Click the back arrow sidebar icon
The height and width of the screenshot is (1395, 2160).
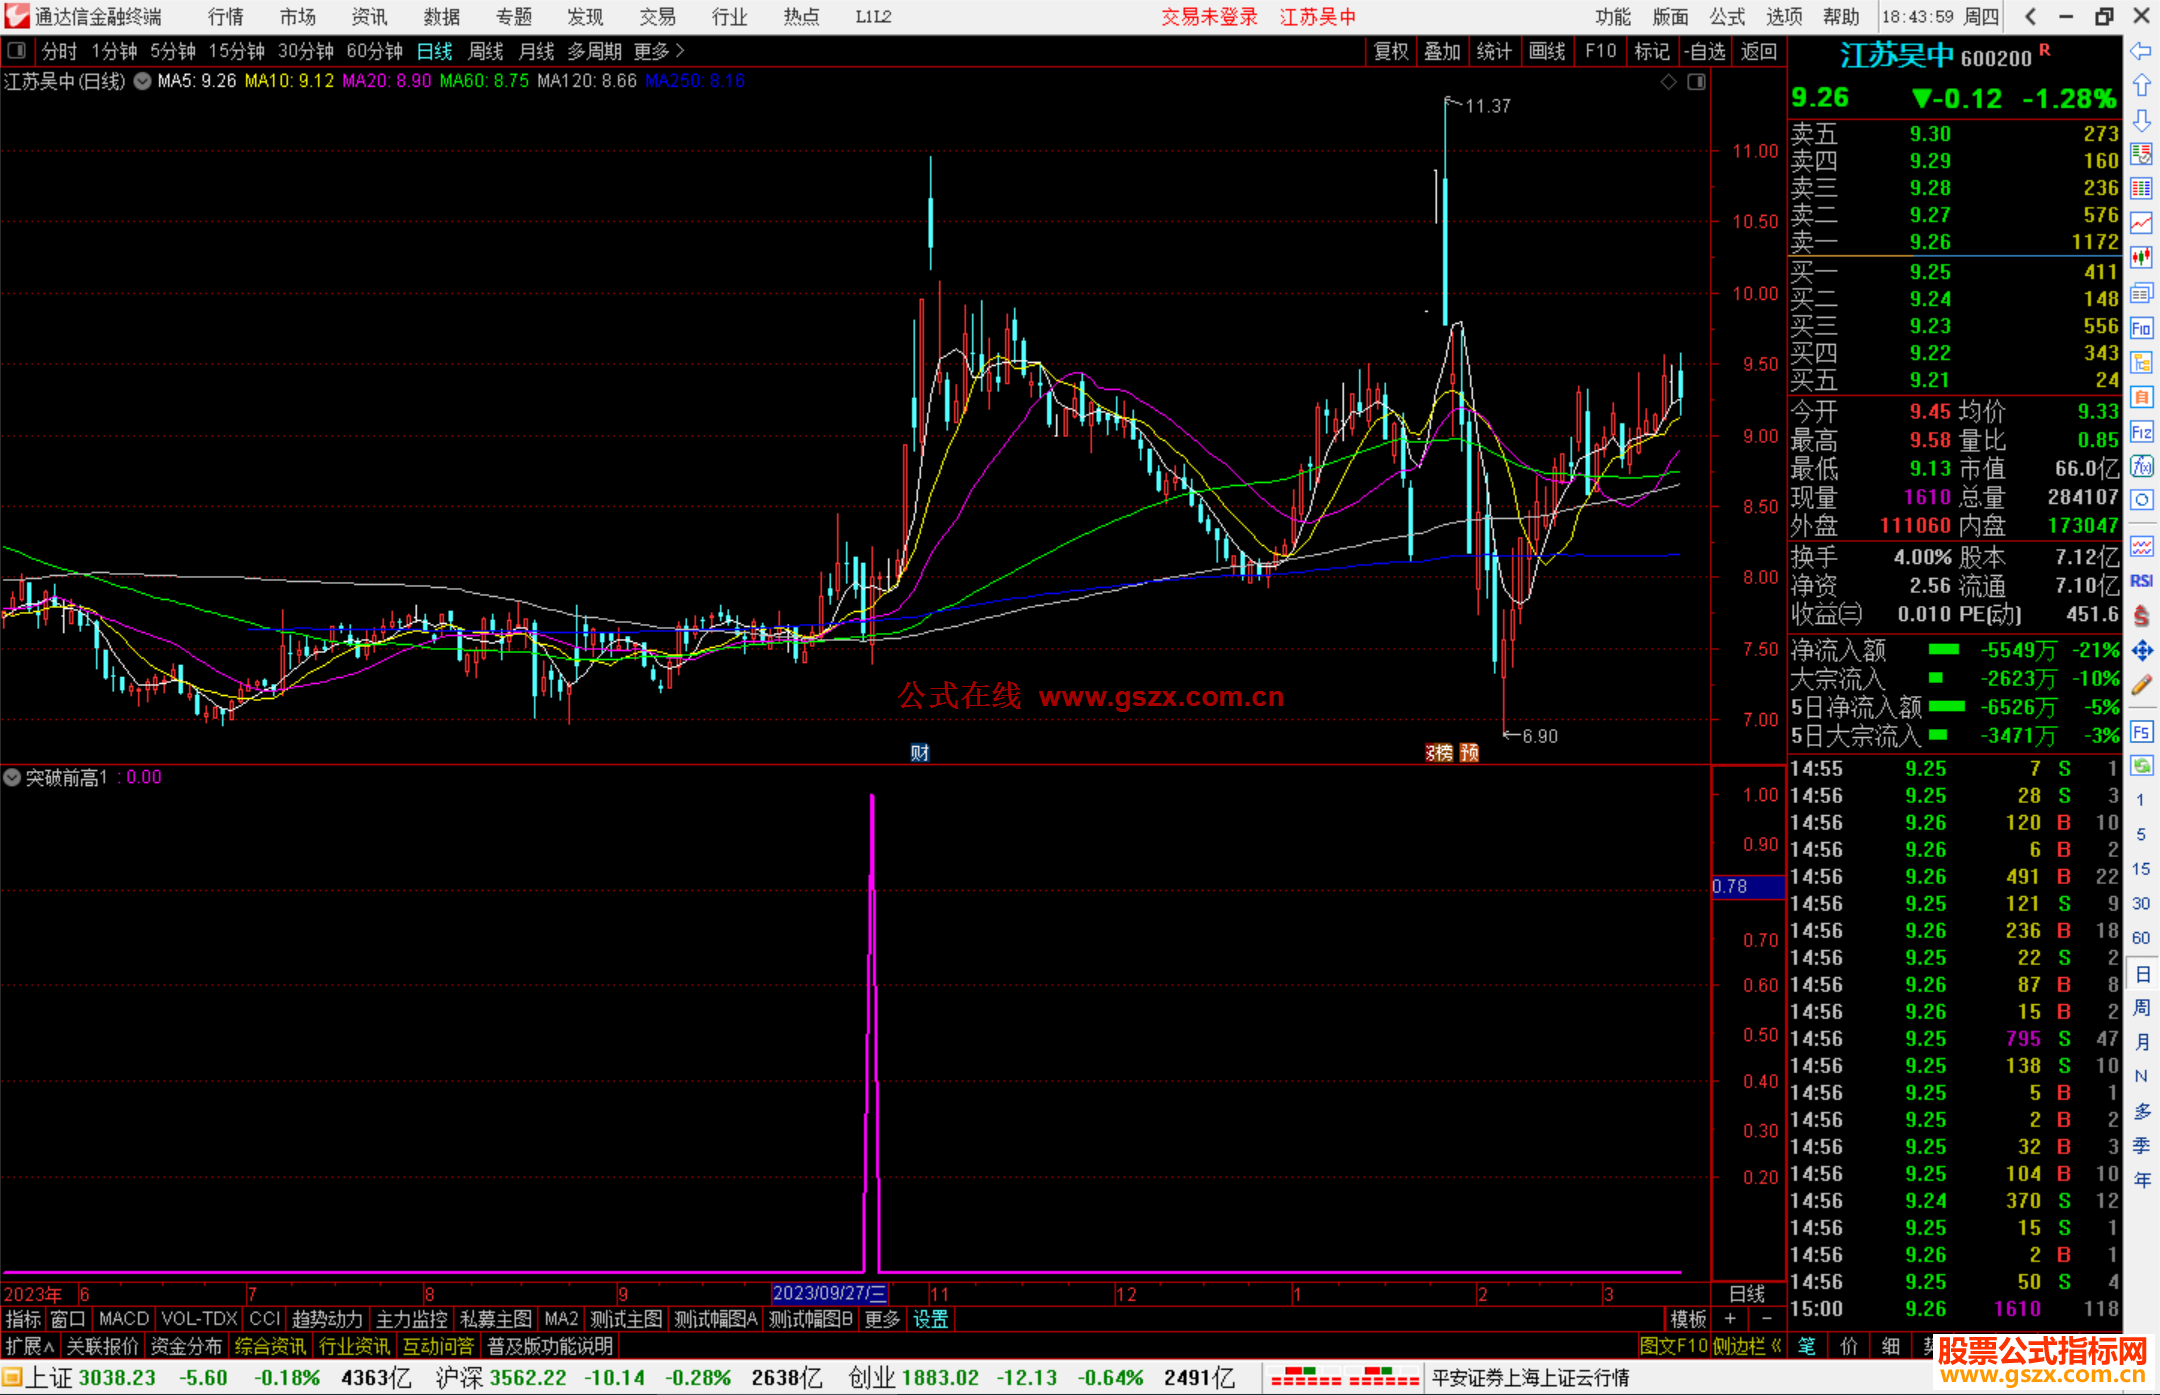(2141, 51)
